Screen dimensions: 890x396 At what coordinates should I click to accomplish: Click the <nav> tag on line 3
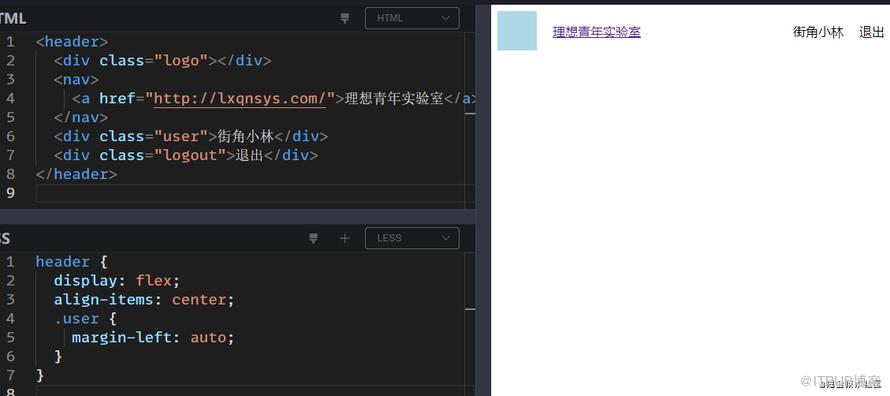tap(77, 79)
